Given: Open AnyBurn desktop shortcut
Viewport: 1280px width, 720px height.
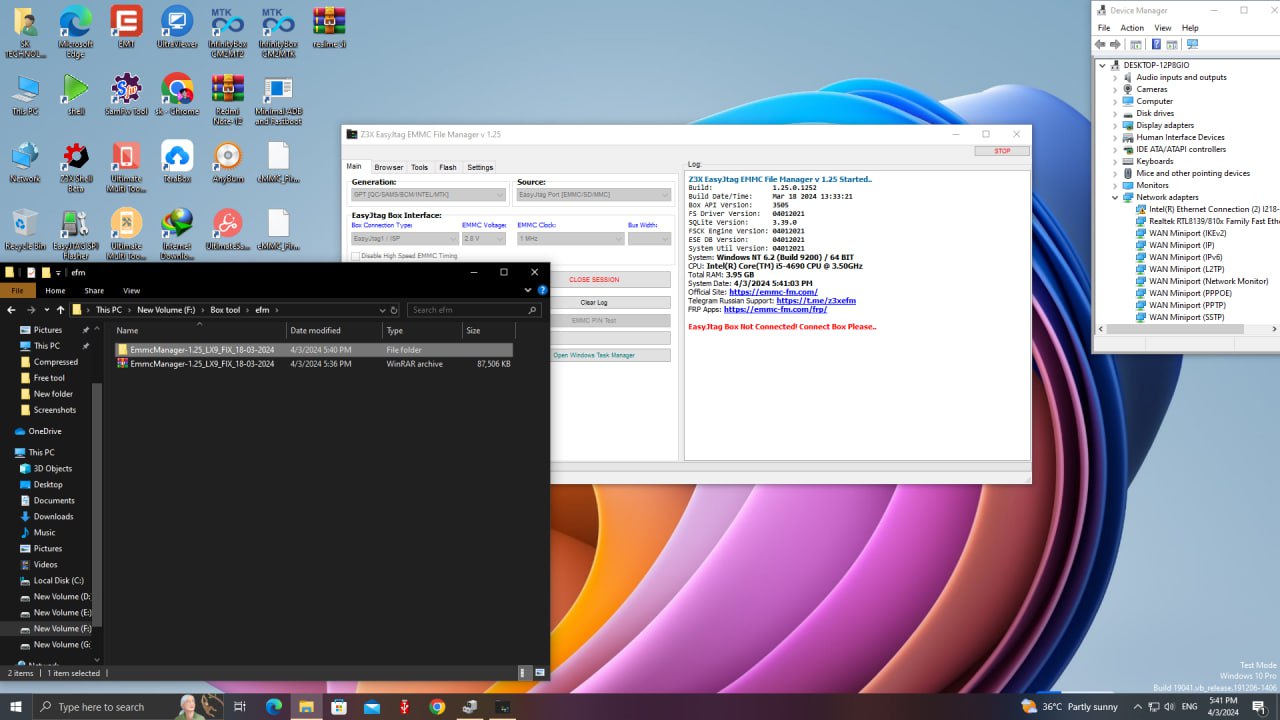Looking at the screenshot, I should [x=228, y=162].
